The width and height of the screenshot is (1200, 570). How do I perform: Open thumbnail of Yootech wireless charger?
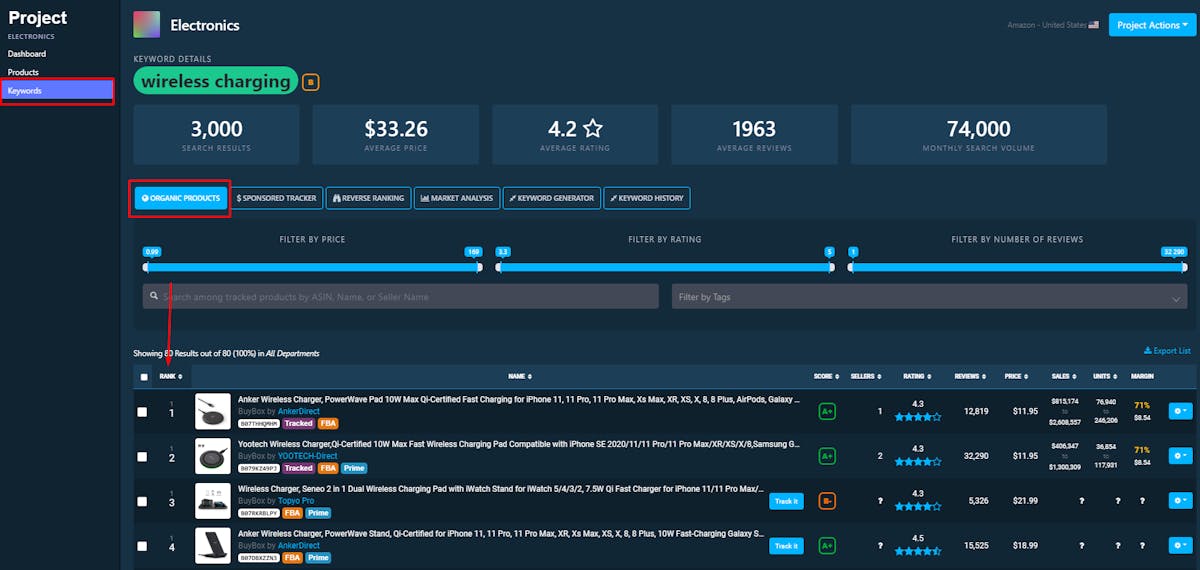(212, 456)
